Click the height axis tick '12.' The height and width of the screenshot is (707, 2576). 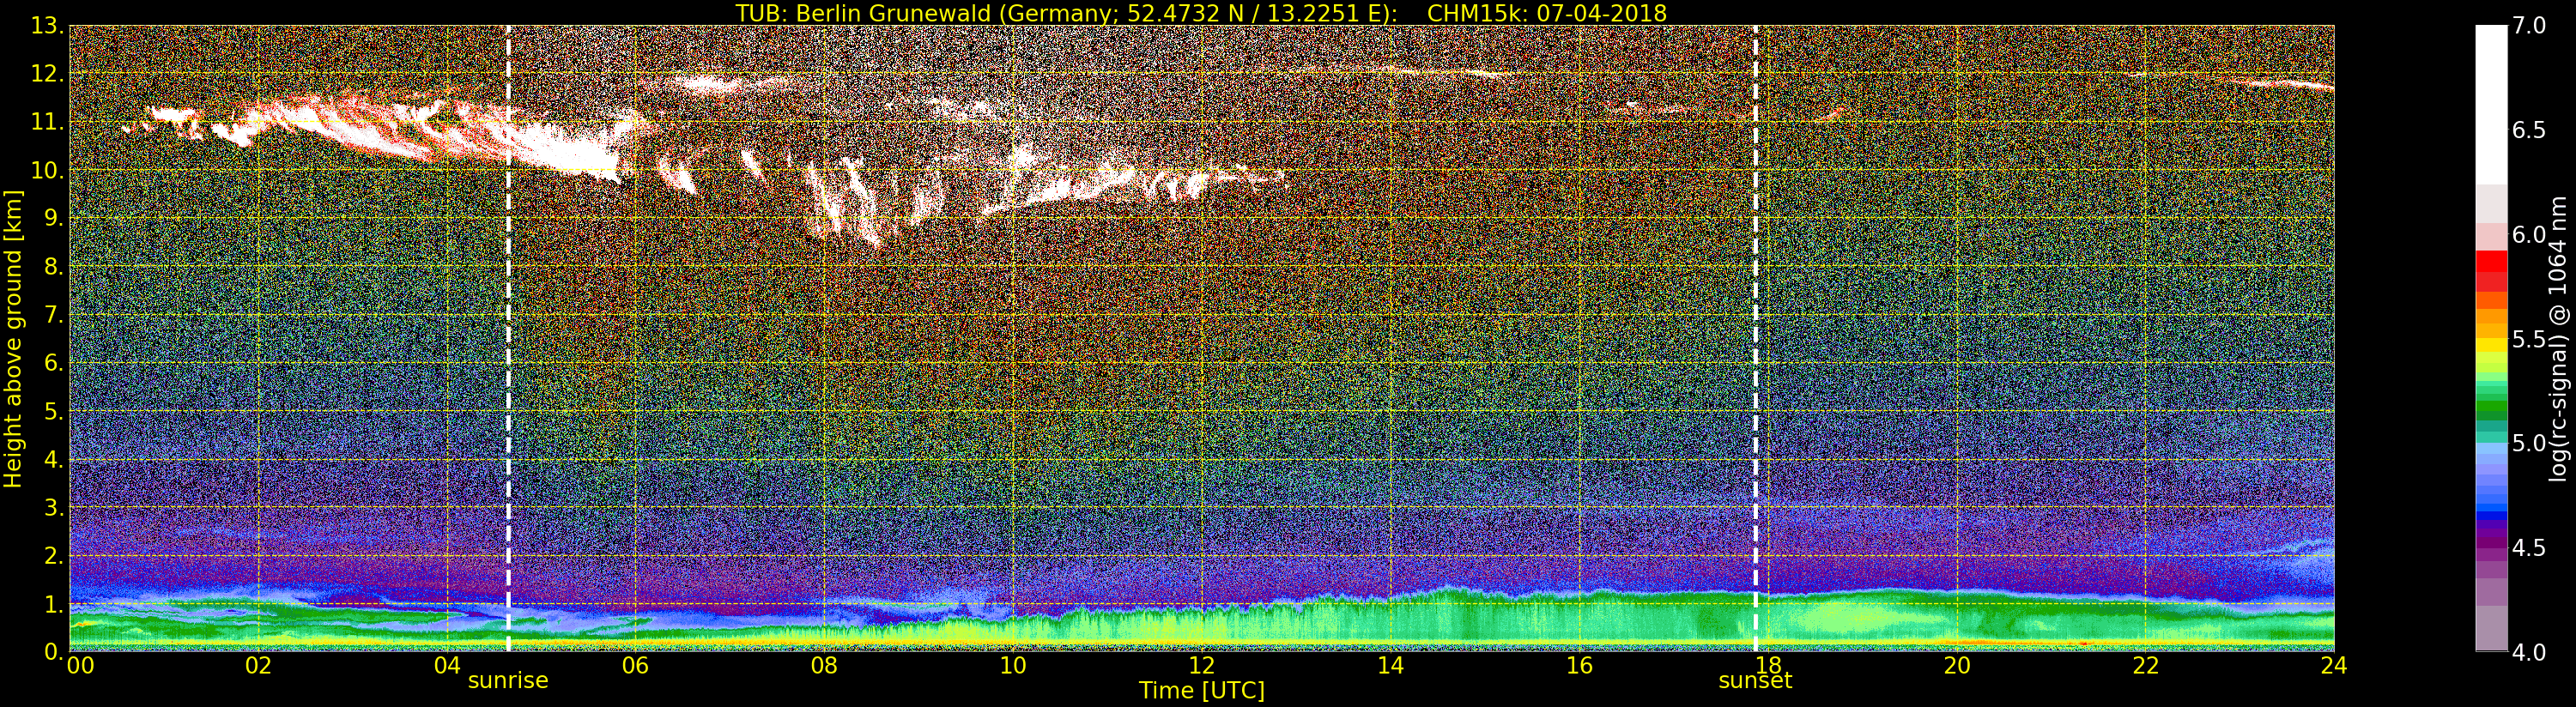[x=47, y=74]
